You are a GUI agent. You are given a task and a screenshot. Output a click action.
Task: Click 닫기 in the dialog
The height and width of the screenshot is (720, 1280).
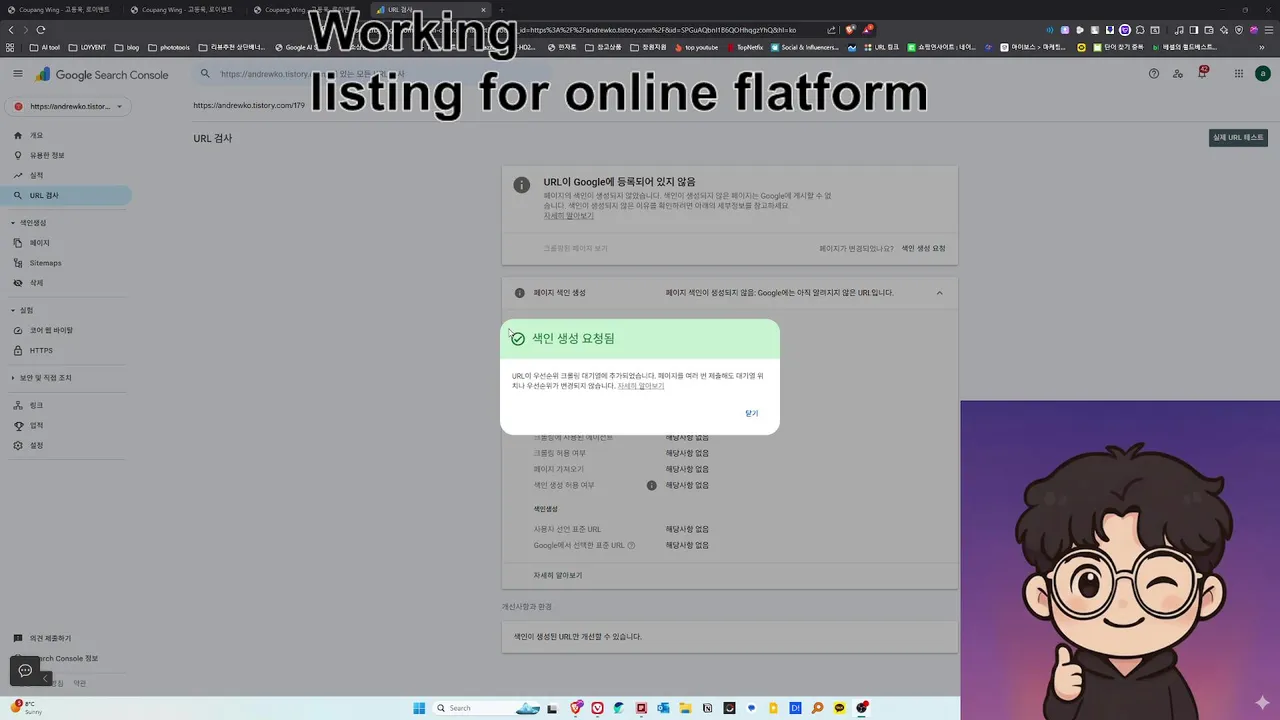752,413
